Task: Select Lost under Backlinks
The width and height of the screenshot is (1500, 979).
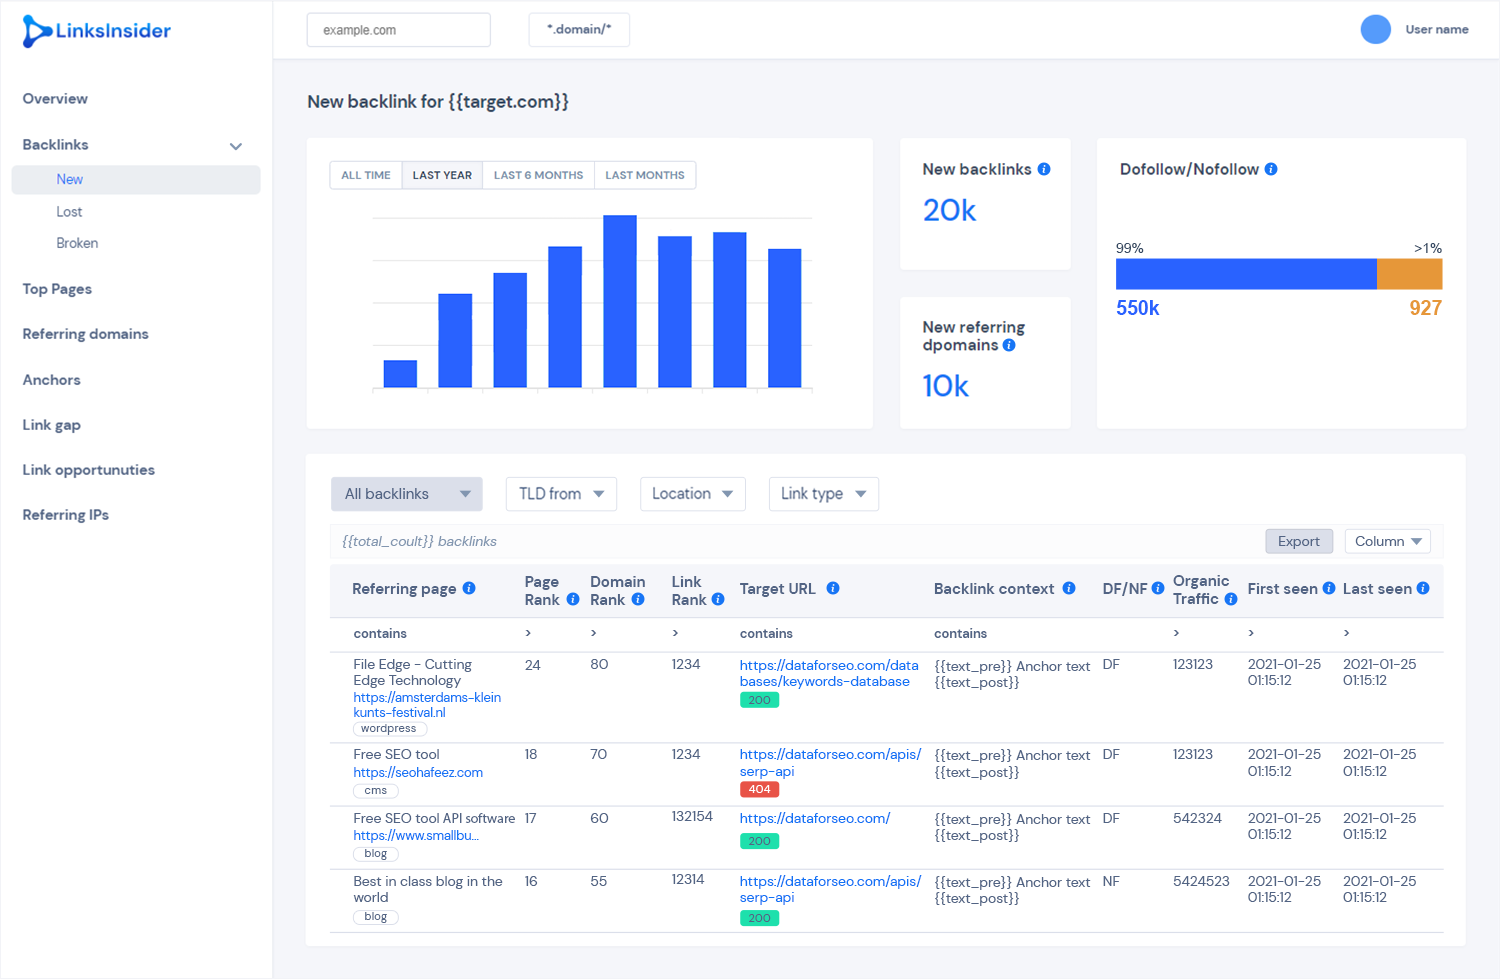Action: click(x=69, y=212)
